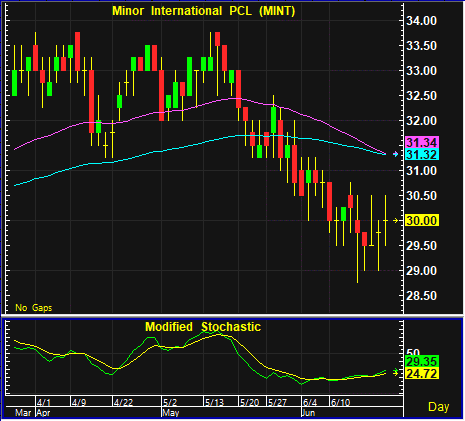This screenshot has height=421, width=465.
Task: Click the 4/9 date marker
Action: (x=79, y=402)
